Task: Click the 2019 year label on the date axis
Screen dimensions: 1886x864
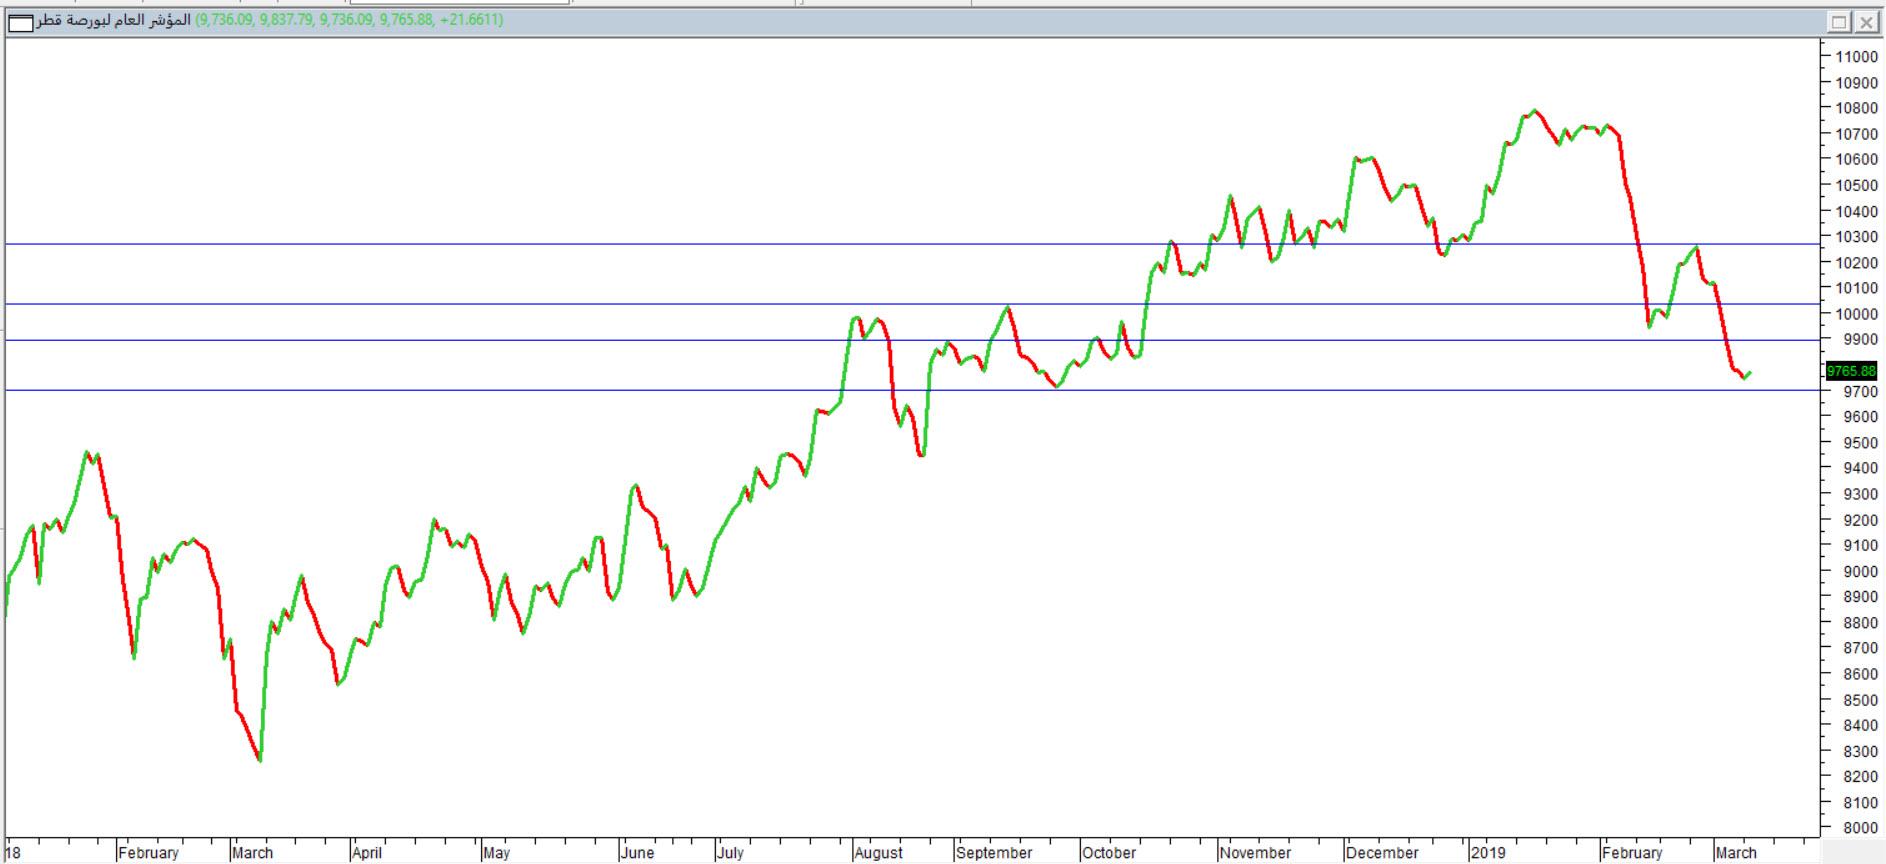Action: click(1488, 853)
